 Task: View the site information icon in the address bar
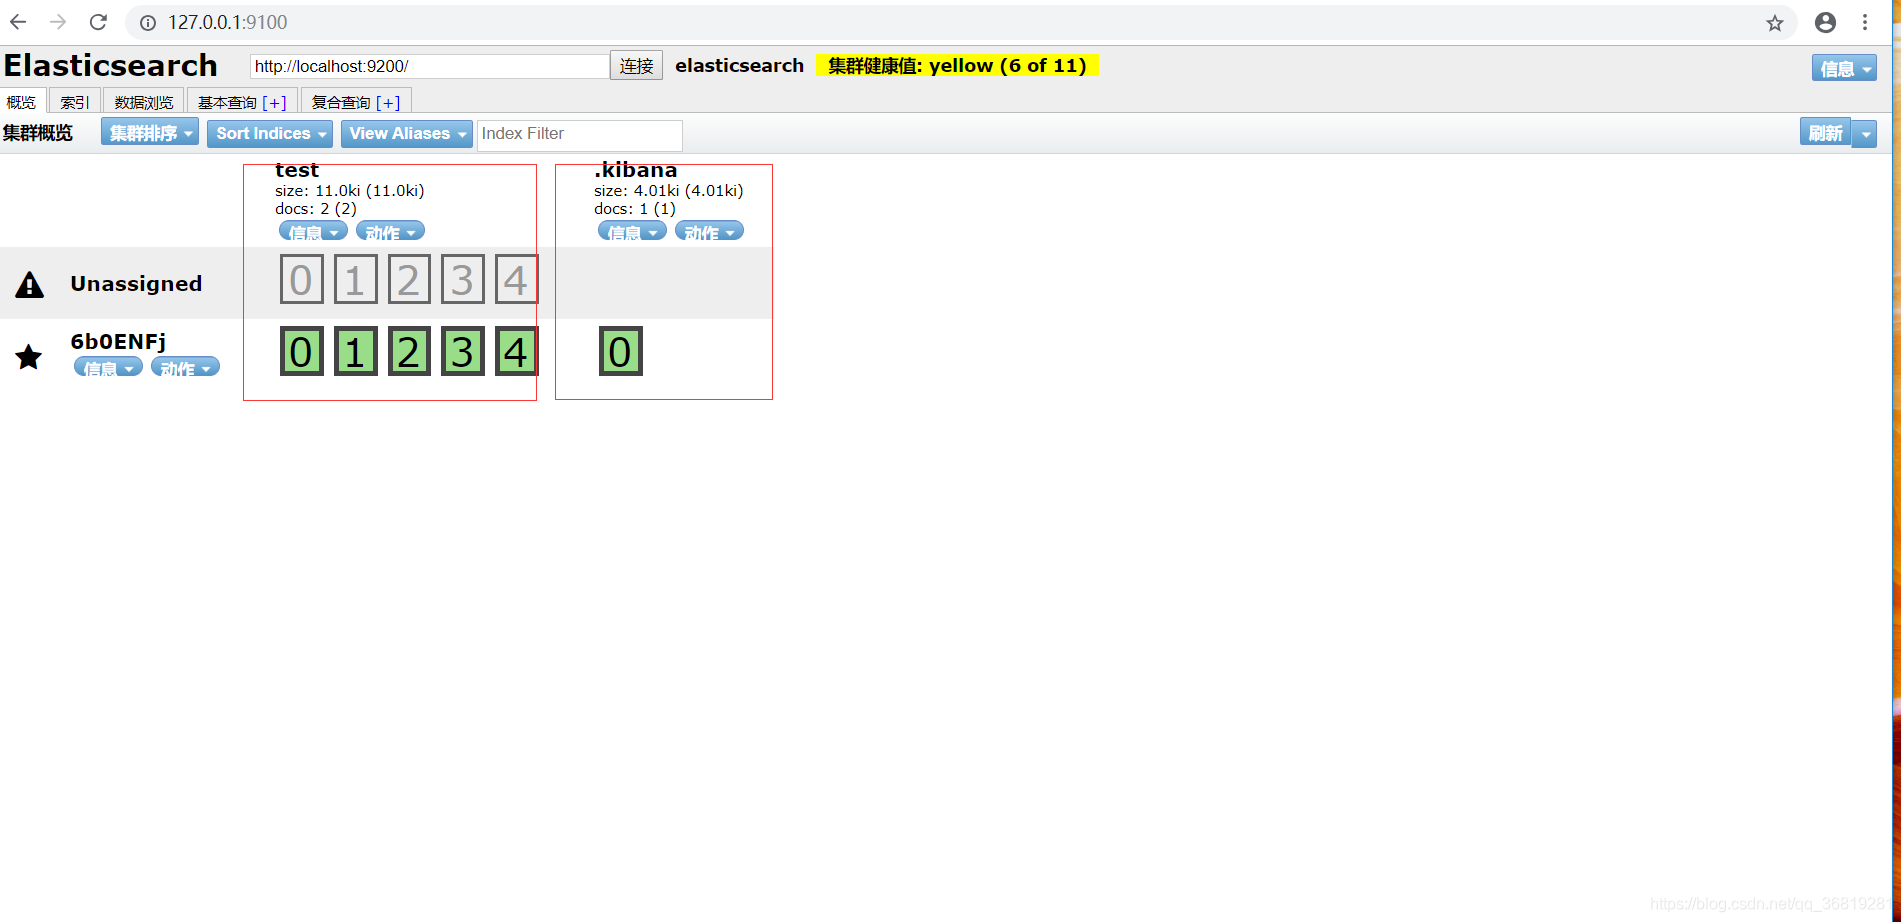[x=148, y=23]
